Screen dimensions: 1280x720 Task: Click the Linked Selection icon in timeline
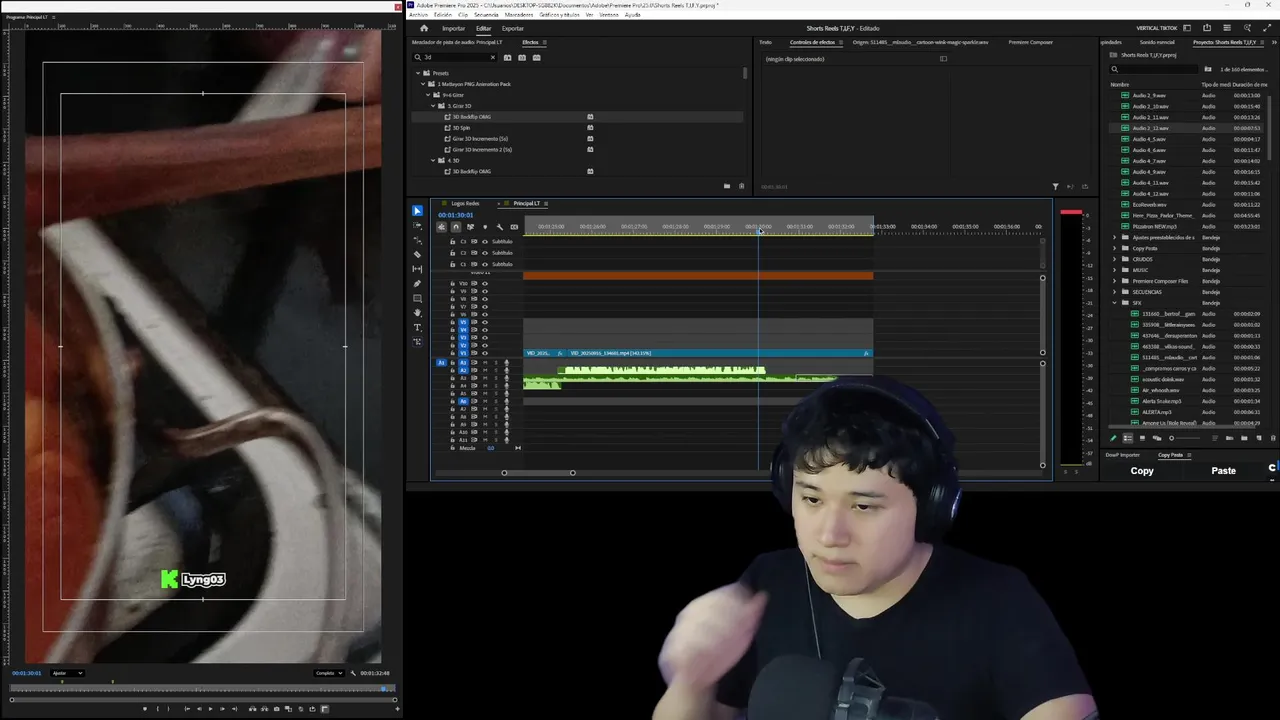click(x=470, y=227)
